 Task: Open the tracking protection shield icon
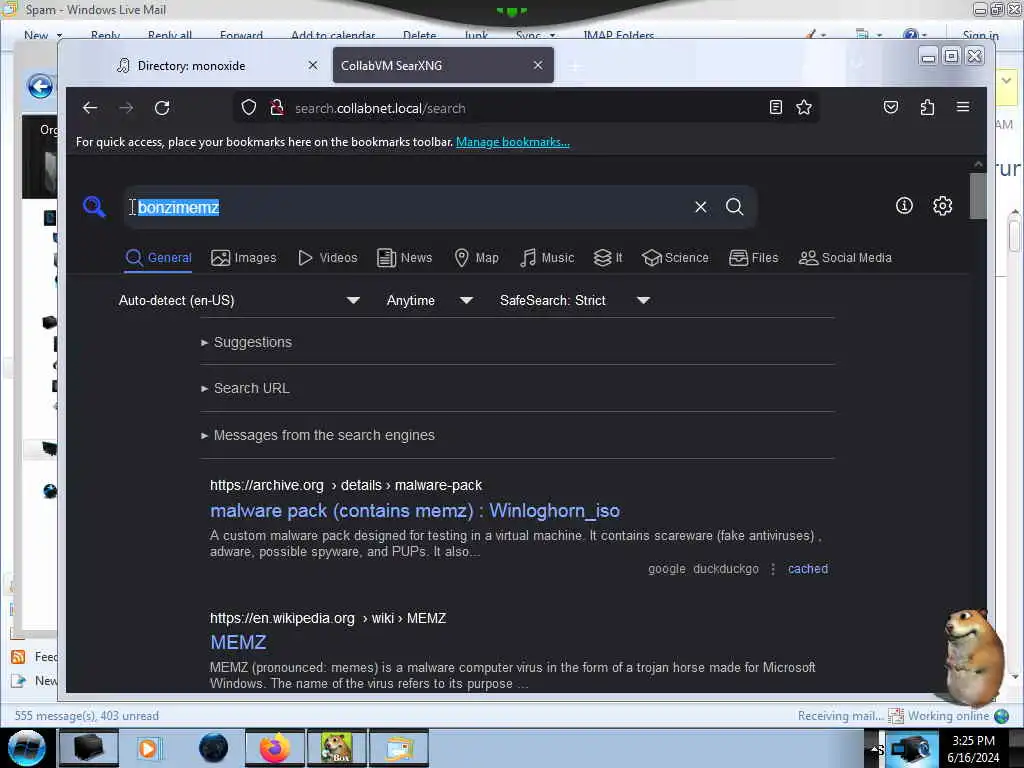pyautogui.click(x=249, y=108)
